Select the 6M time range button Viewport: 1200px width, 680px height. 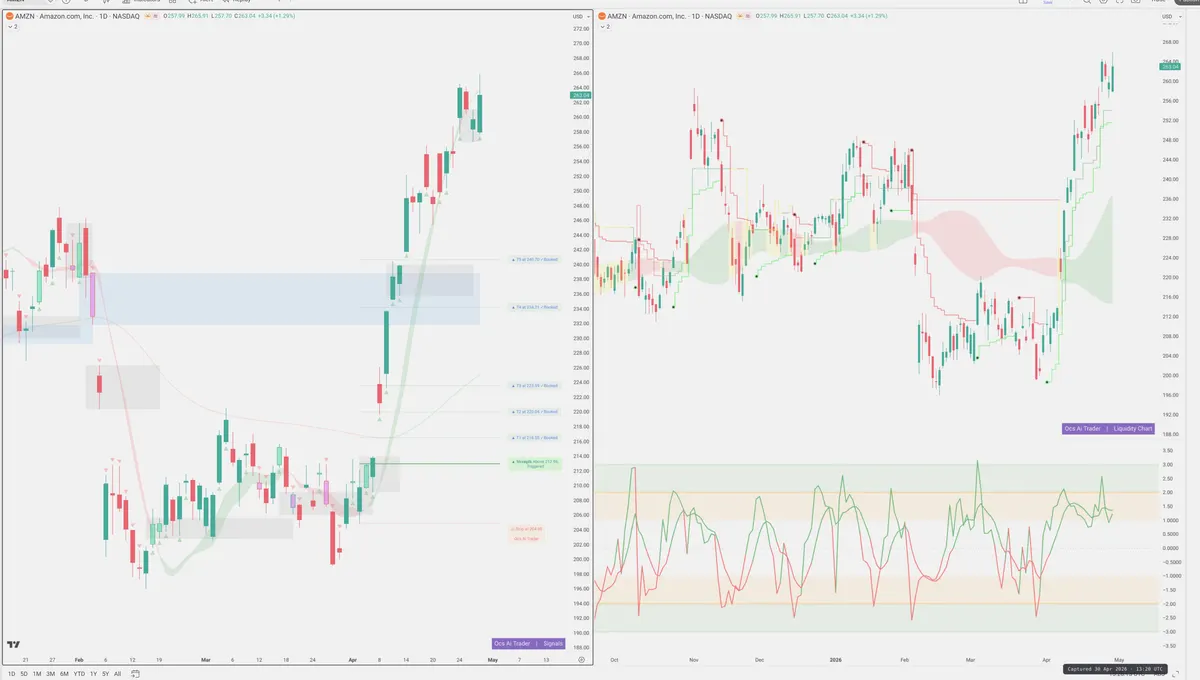pos(64,674)
